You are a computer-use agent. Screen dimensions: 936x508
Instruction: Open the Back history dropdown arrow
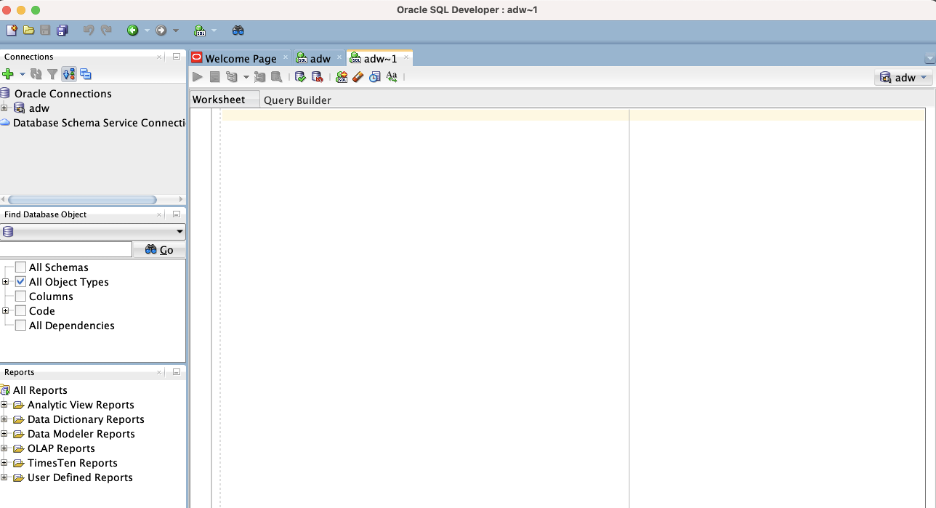[147, 30]
